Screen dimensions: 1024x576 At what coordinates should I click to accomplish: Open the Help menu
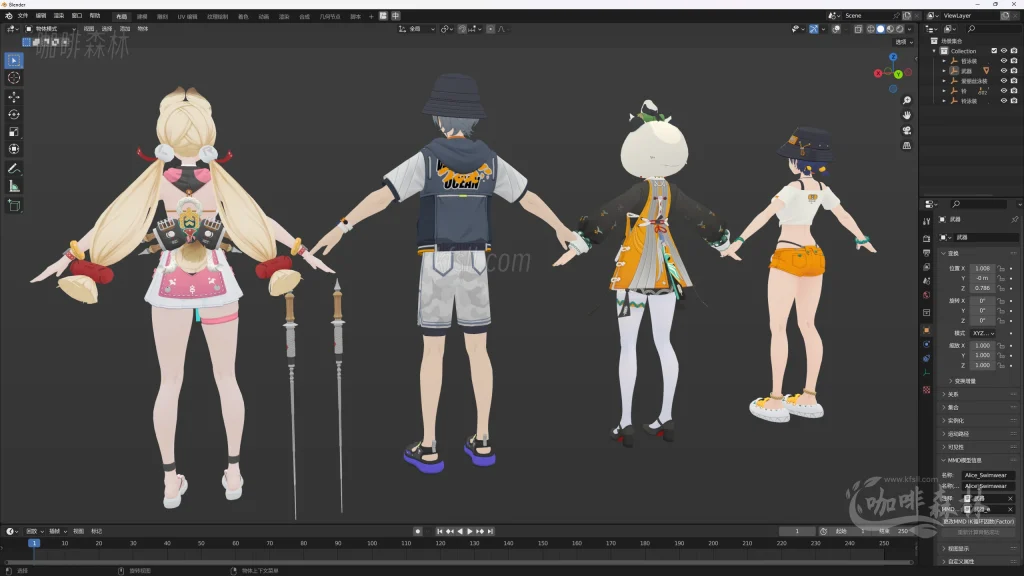[95, 16]
